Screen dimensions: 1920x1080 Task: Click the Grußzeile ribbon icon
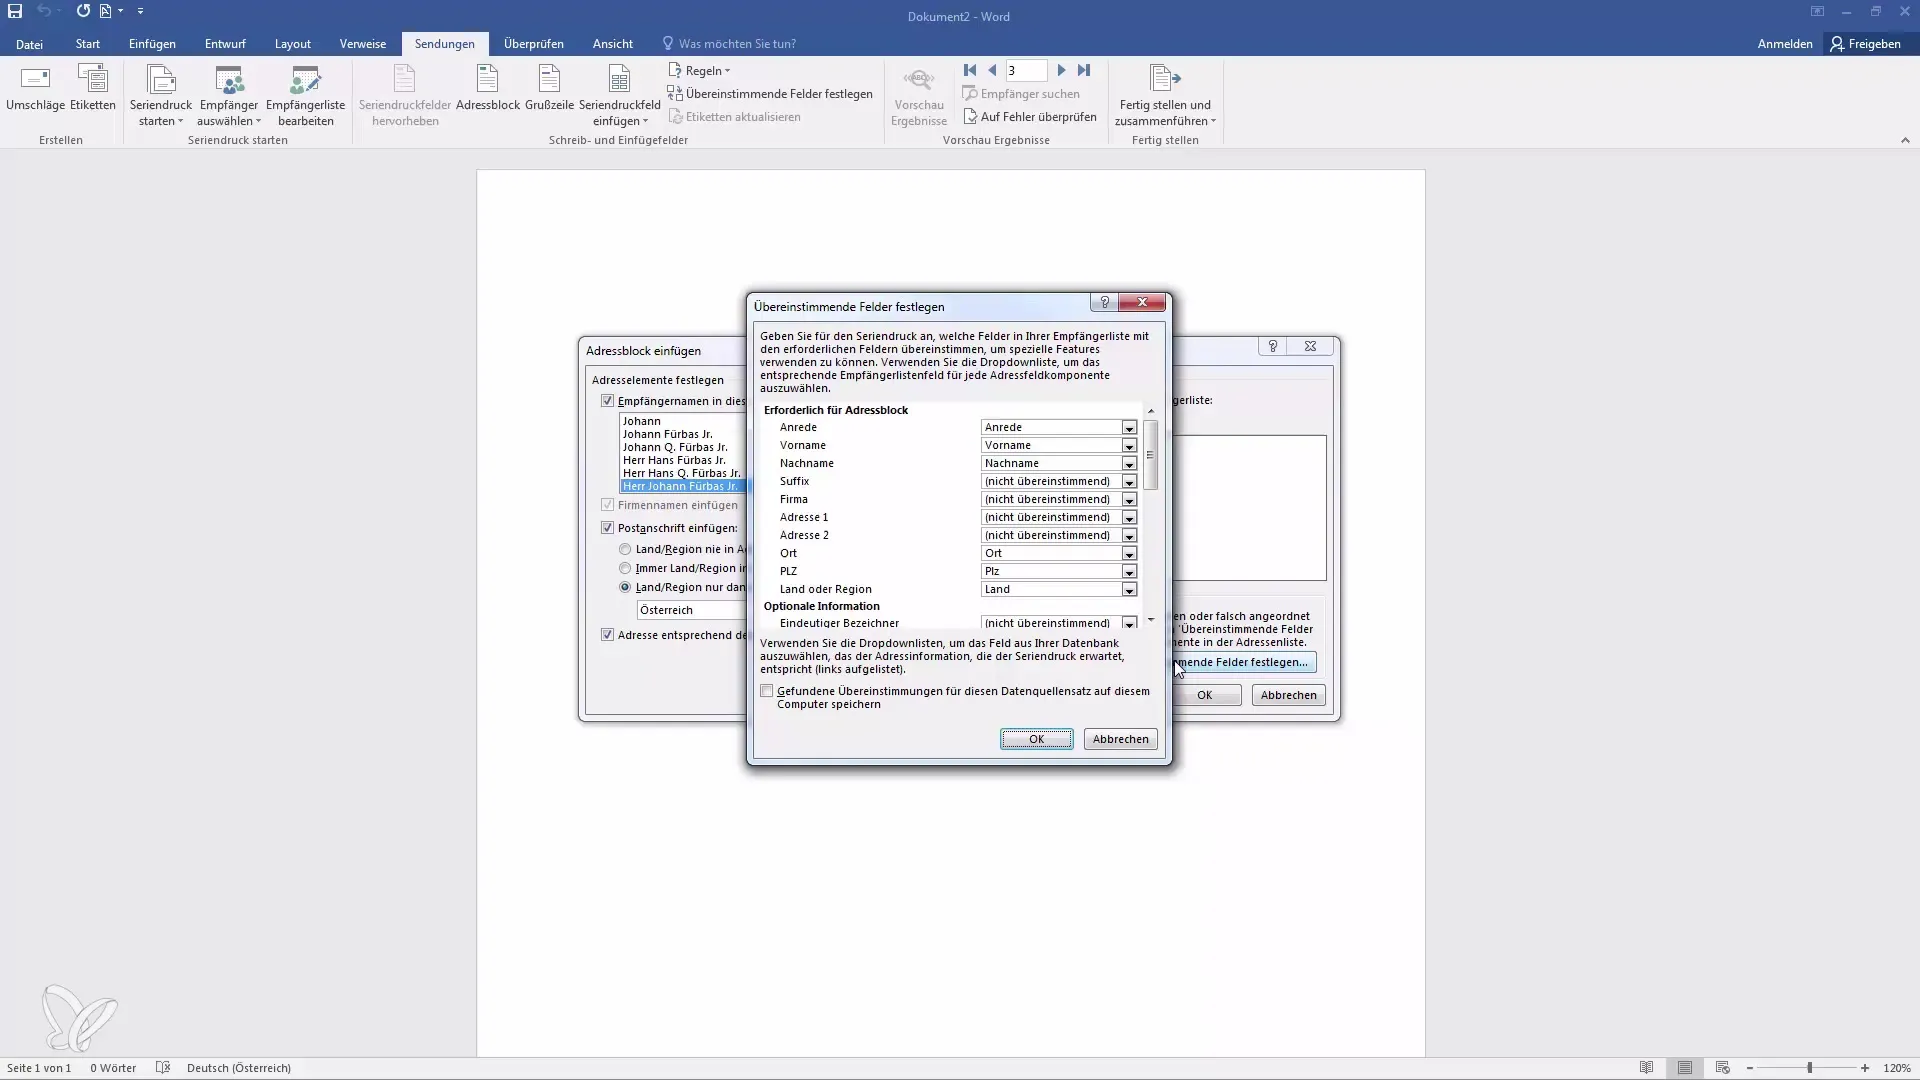point(549,88)
